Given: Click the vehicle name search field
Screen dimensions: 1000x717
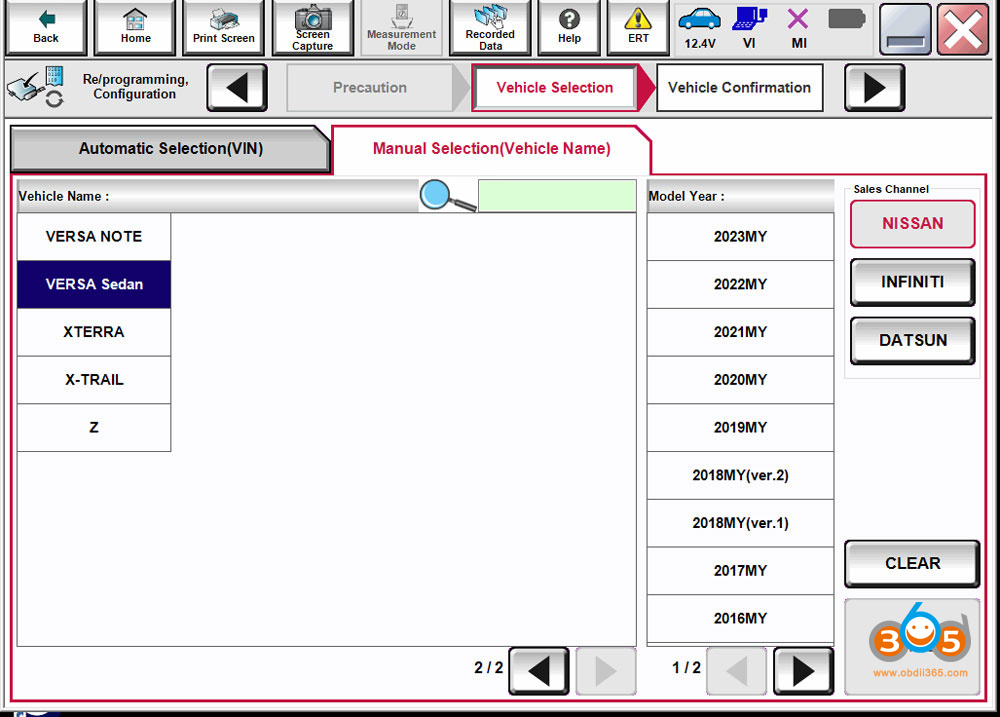Looking at the screenshot, I should (557, 196).
